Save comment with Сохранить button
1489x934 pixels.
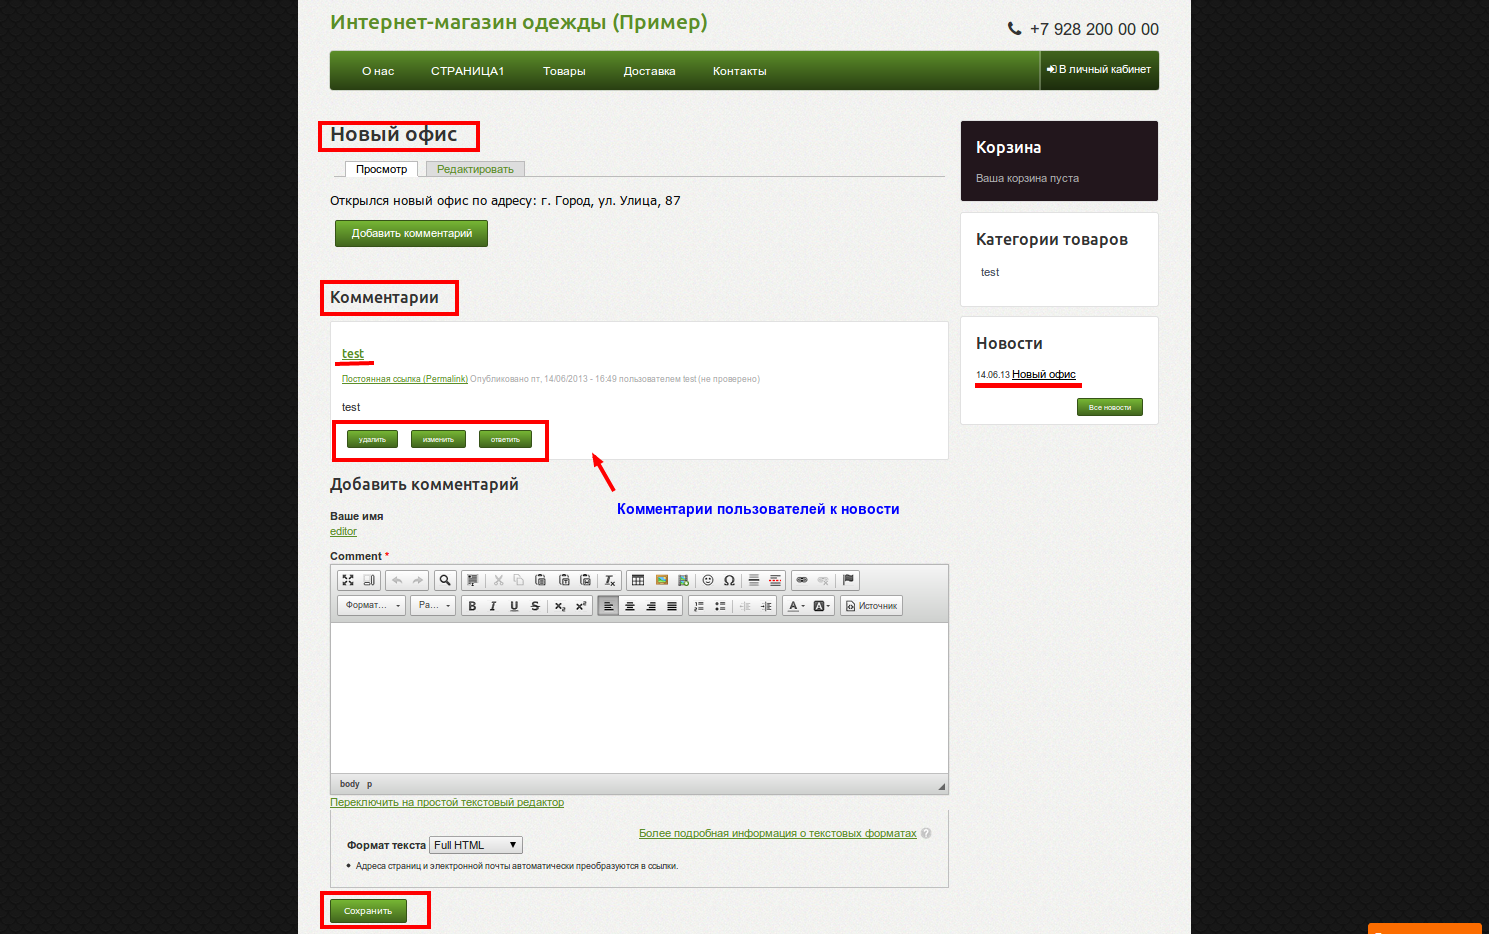point(368,911)
